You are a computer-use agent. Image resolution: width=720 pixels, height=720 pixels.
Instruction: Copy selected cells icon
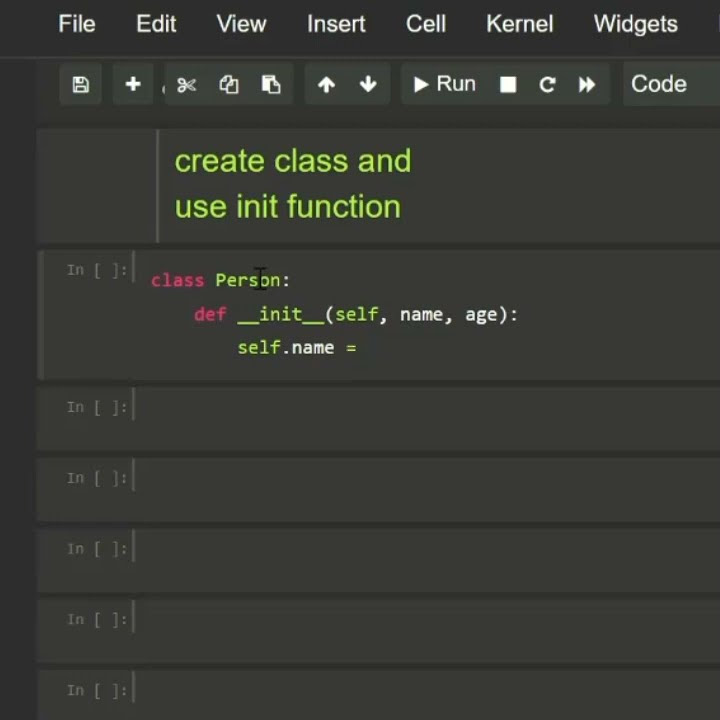coord(229,84)
